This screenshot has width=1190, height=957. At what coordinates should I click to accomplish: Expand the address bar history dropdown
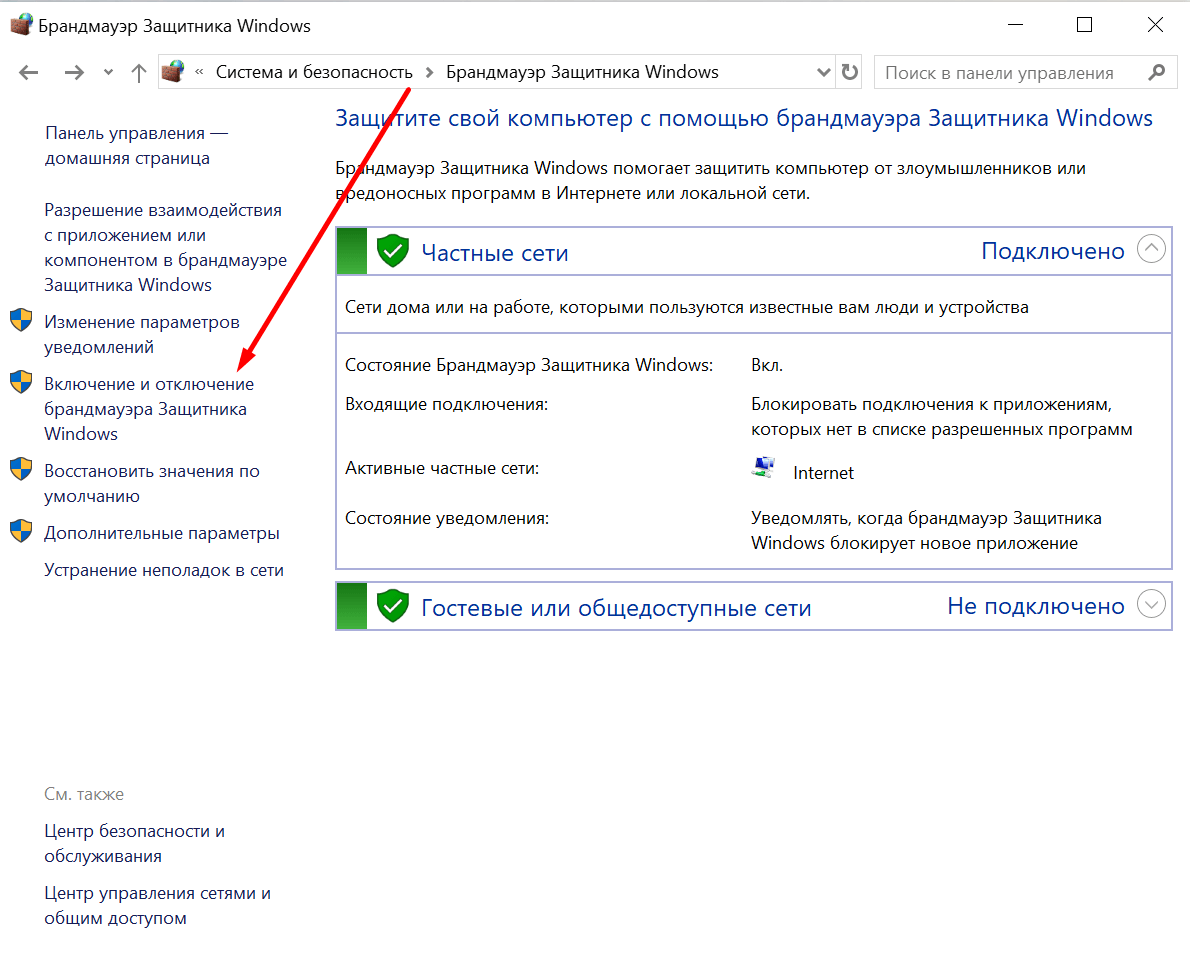click(x=823, y=73)
